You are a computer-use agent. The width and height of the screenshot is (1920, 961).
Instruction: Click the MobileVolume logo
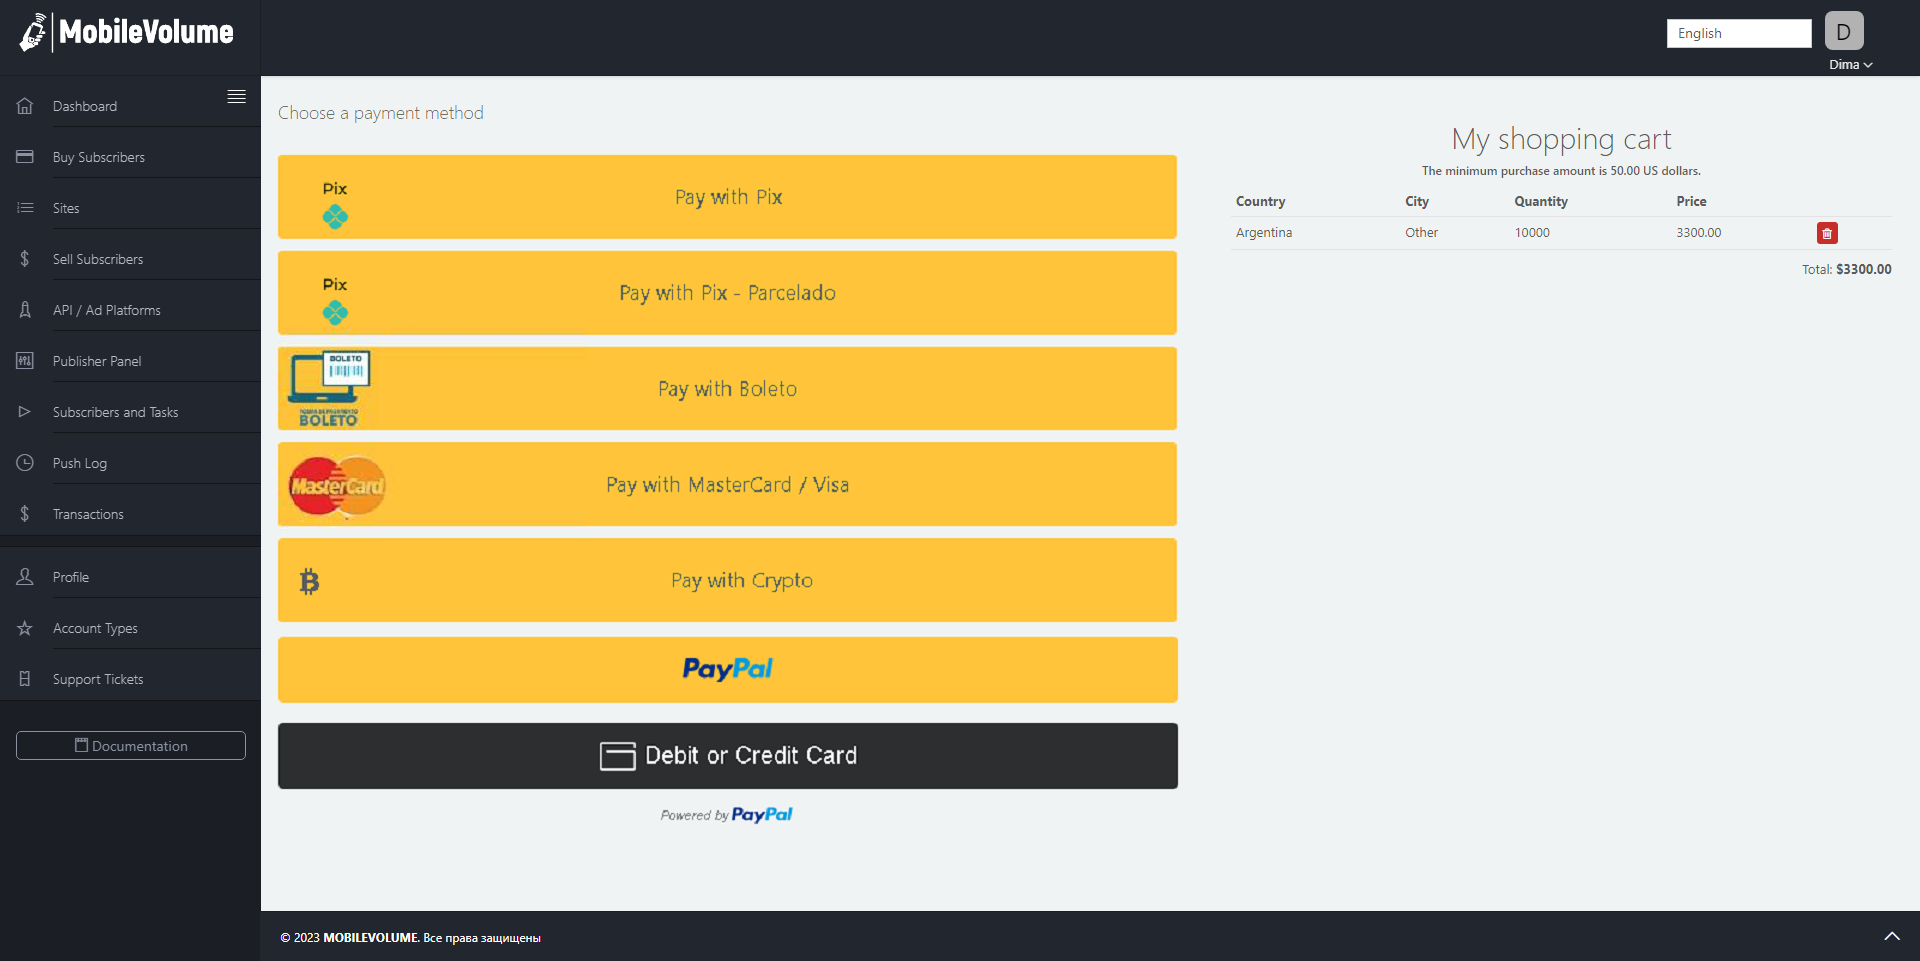point(126,33)
